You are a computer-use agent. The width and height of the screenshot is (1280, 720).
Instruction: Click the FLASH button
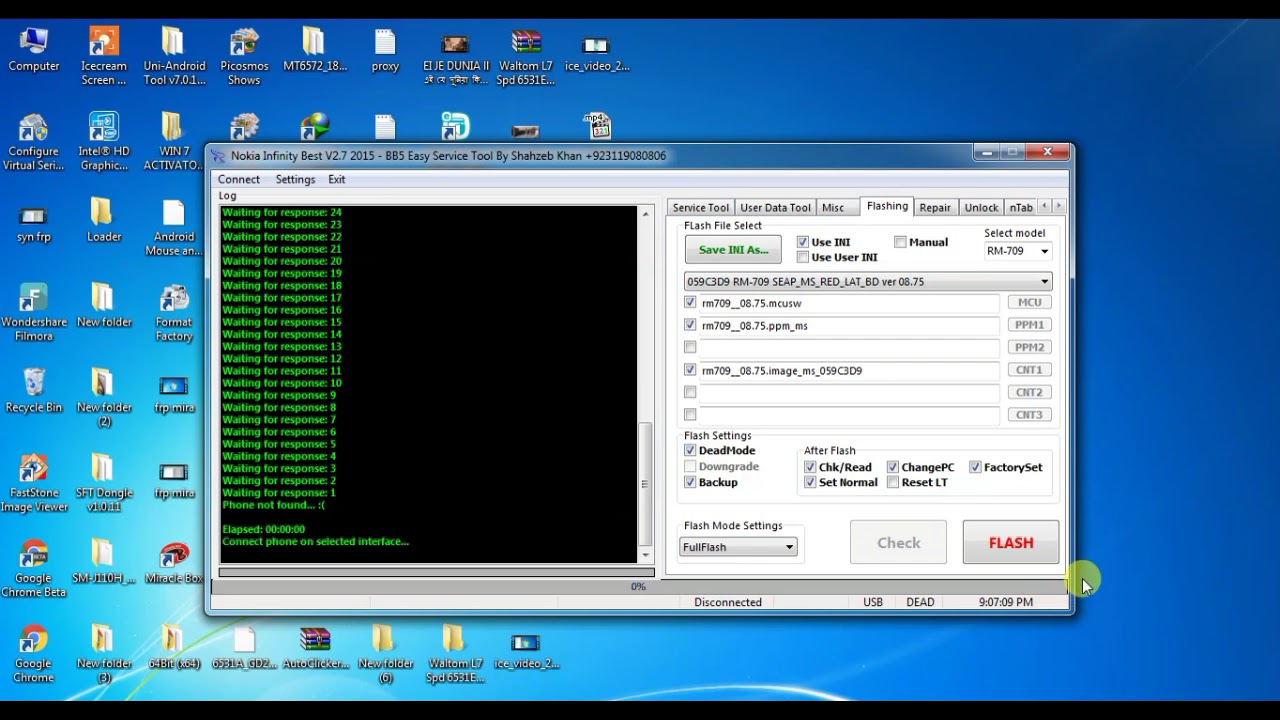(x=1010, y=542)
